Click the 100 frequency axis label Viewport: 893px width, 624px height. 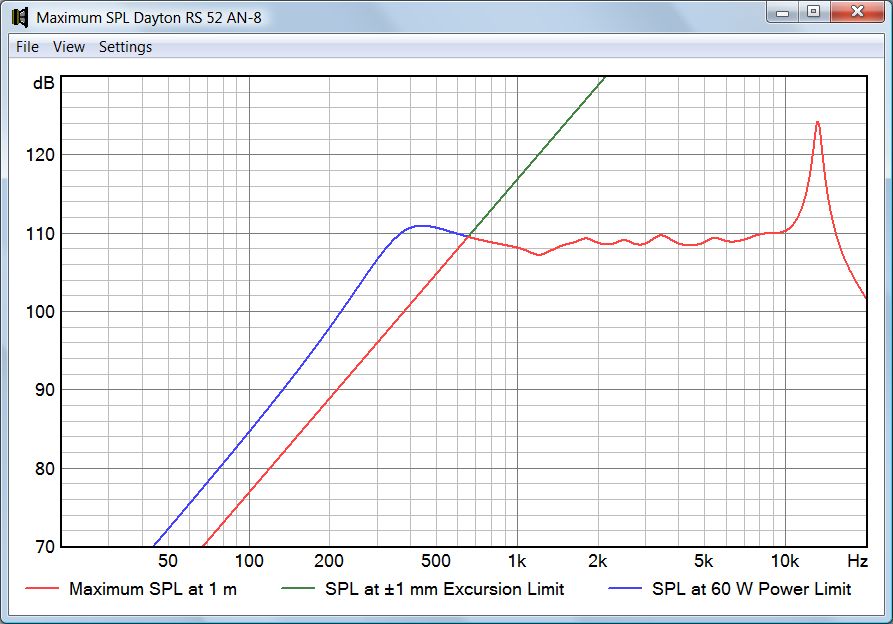(x=249, y=561)
